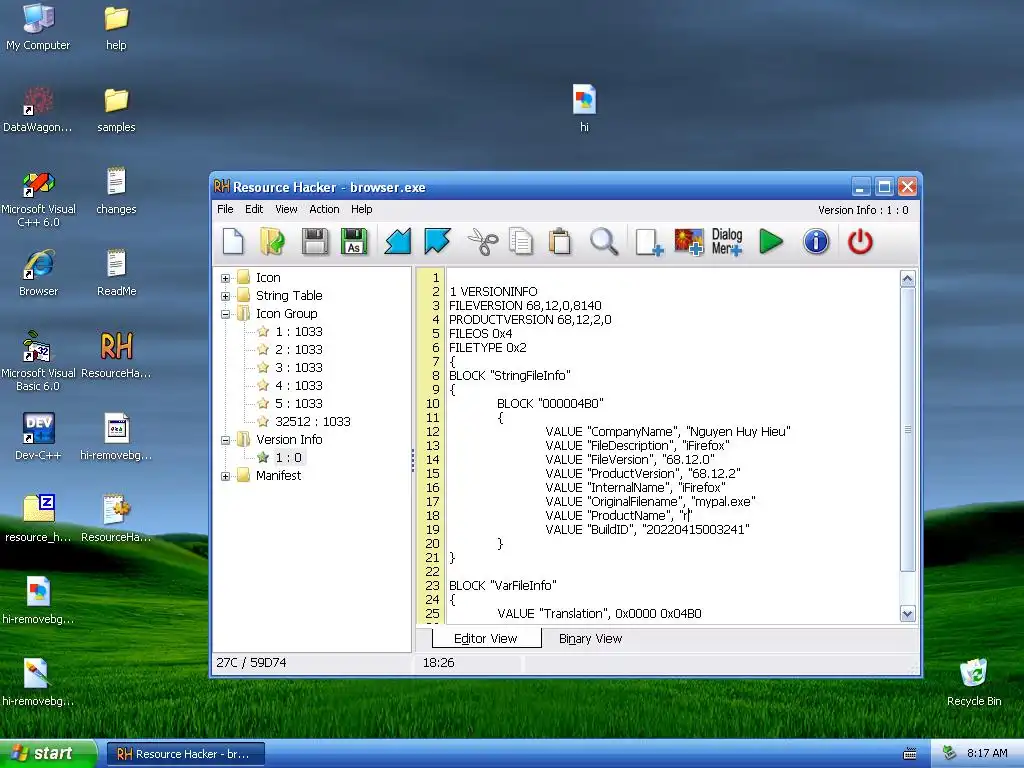
Task: Select the DataWagon desktop shortcut
Action: tap(38, 108)
